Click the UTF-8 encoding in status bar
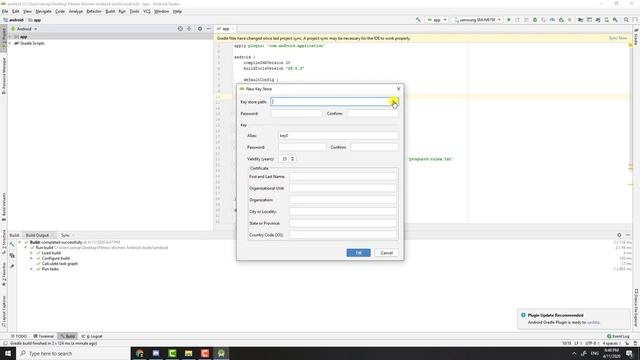The image size is (640, 360). [x=591, y=343]
